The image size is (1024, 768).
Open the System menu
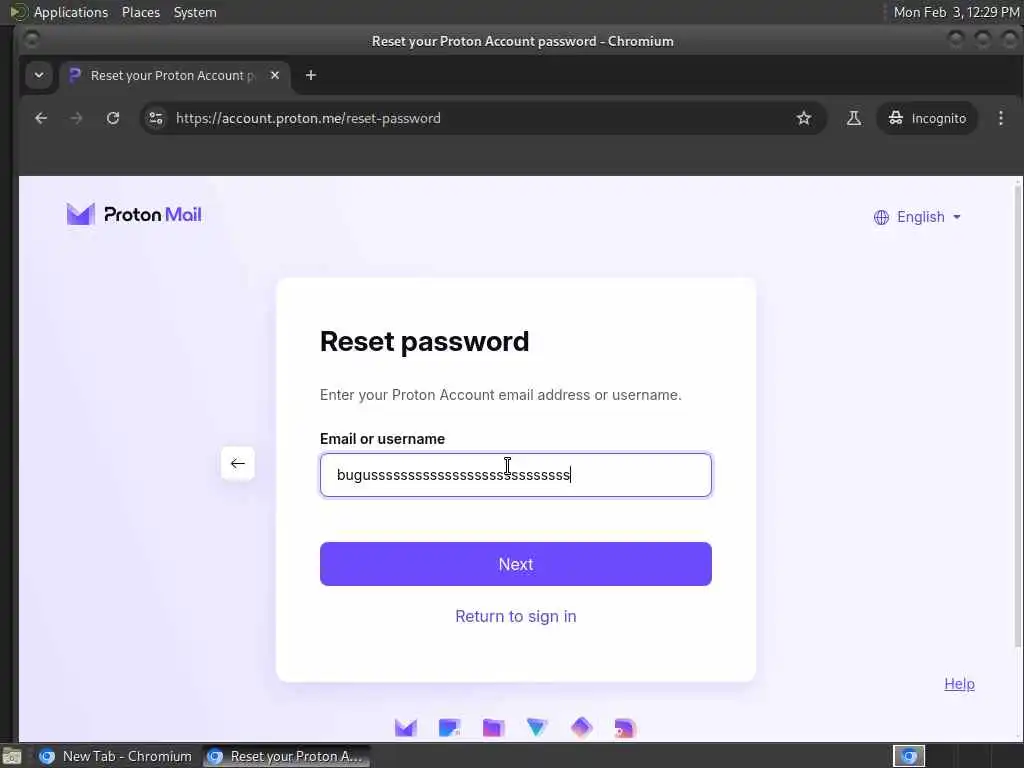pos(195,12)
